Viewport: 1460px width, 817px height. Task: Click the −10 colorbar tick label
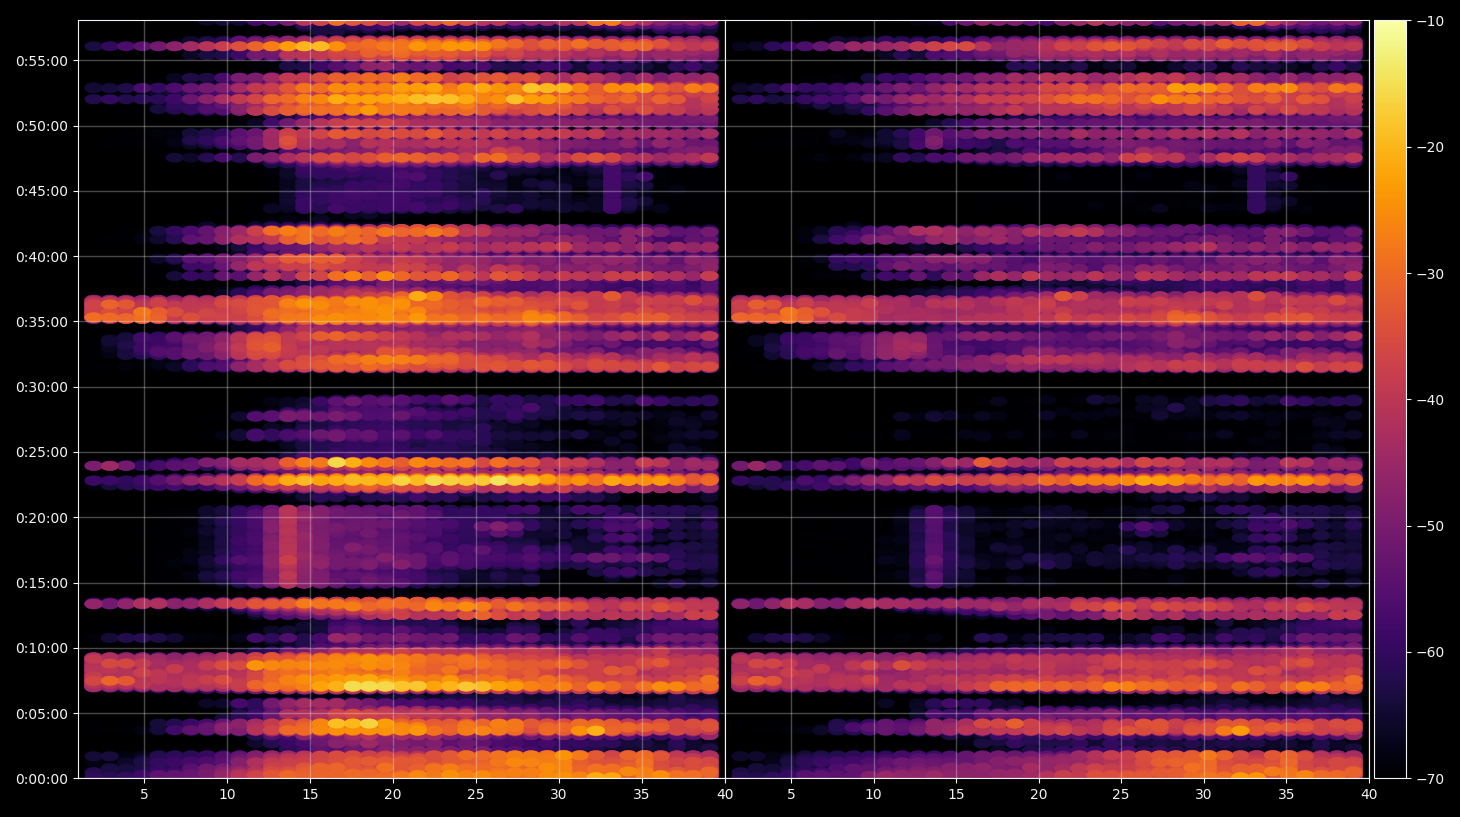coord(1430,21)
